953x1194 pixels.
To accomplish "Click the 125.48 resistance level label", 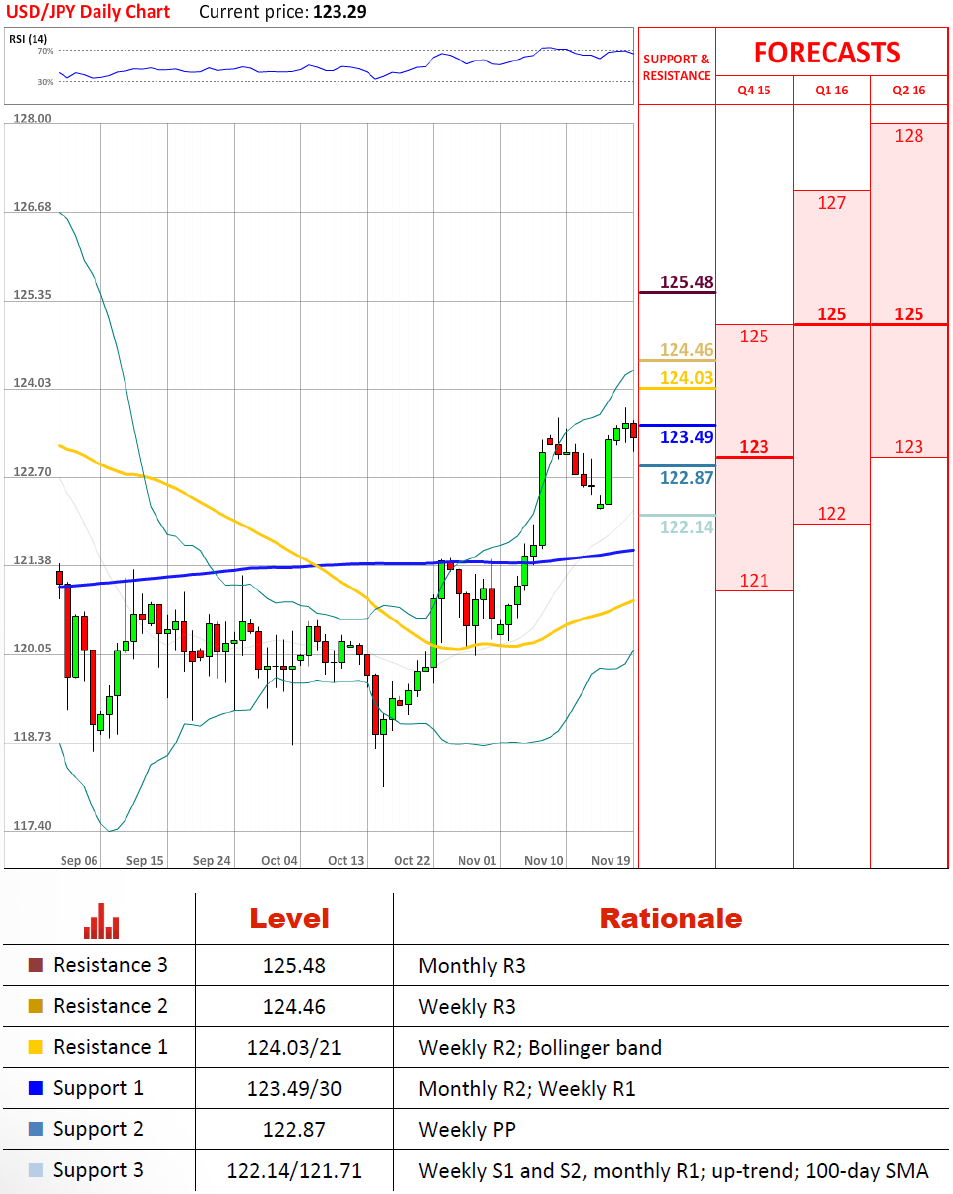I will tap(687, 282).
